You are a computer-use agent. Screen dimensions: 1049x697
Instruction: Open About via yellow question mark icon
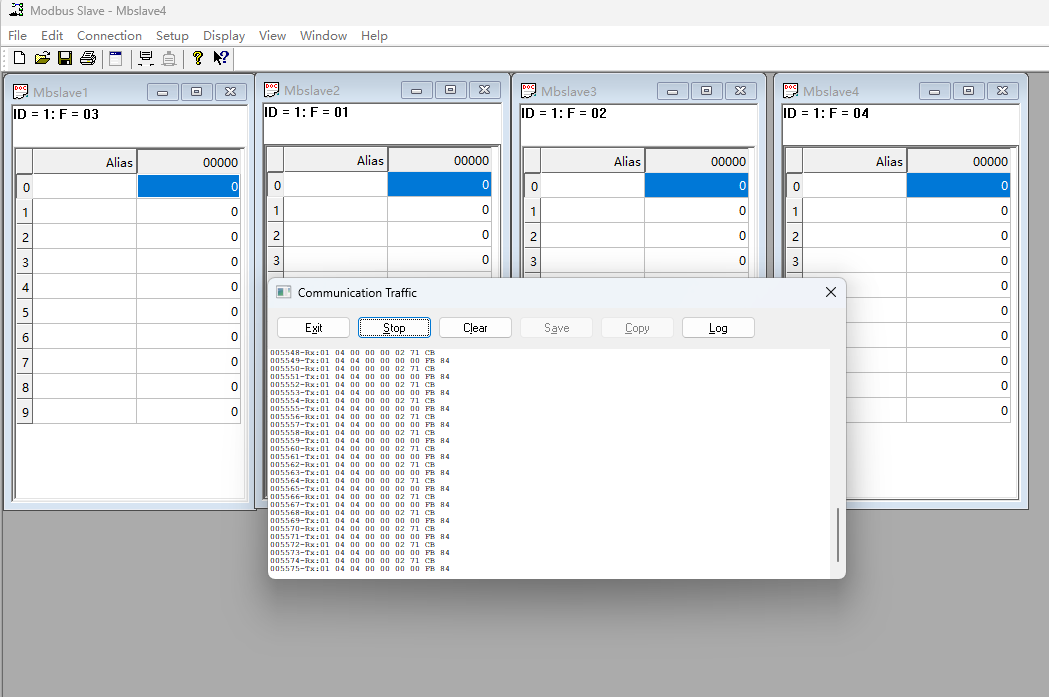pyautogui.click(x=198, y=58)
